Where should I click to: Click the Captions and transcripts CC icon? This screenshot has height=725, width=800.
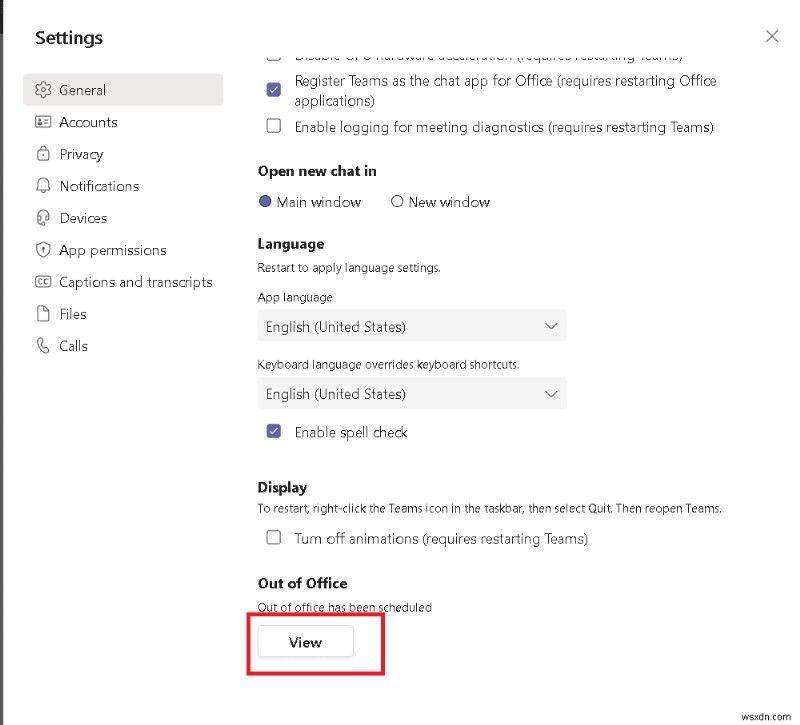[x=43, y=282]
